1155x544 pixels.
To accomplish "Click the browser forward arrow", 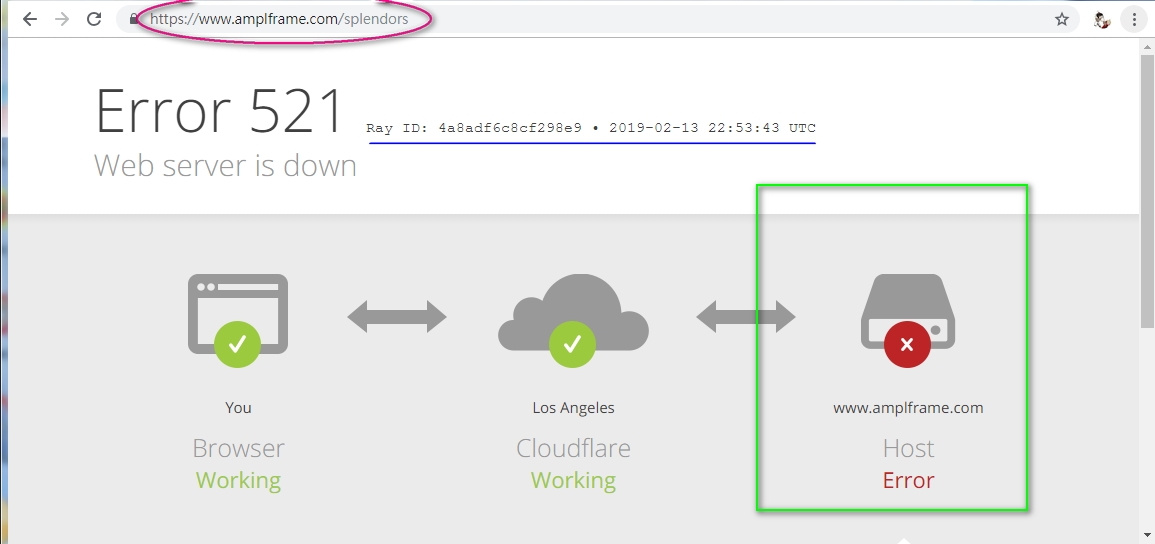I will pyautogui.click(x=62, y=19).
